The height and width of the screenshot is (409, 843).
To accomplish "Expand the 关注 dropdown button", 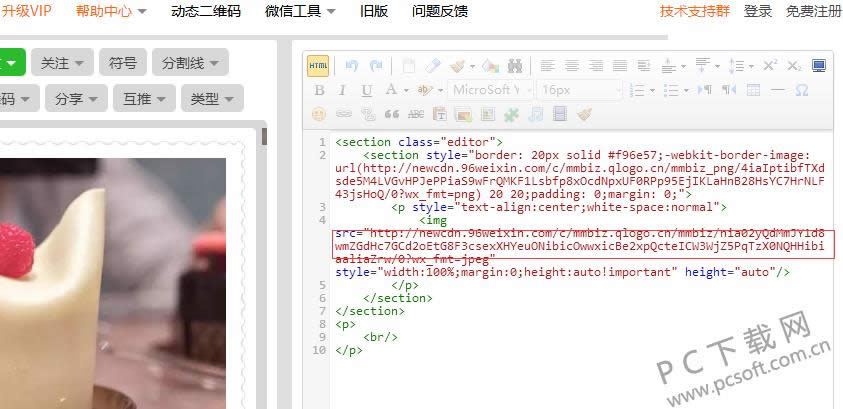I will click(62, 63).
